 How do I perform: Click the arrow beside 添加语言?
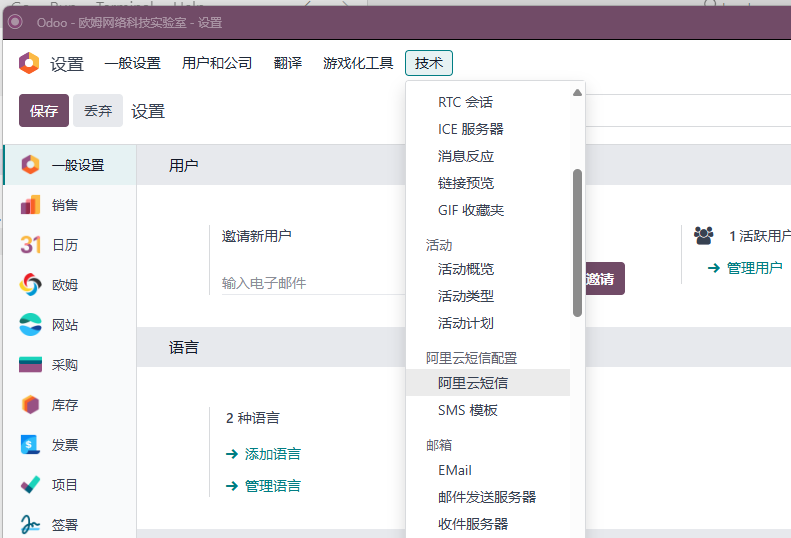pos(232,454)
